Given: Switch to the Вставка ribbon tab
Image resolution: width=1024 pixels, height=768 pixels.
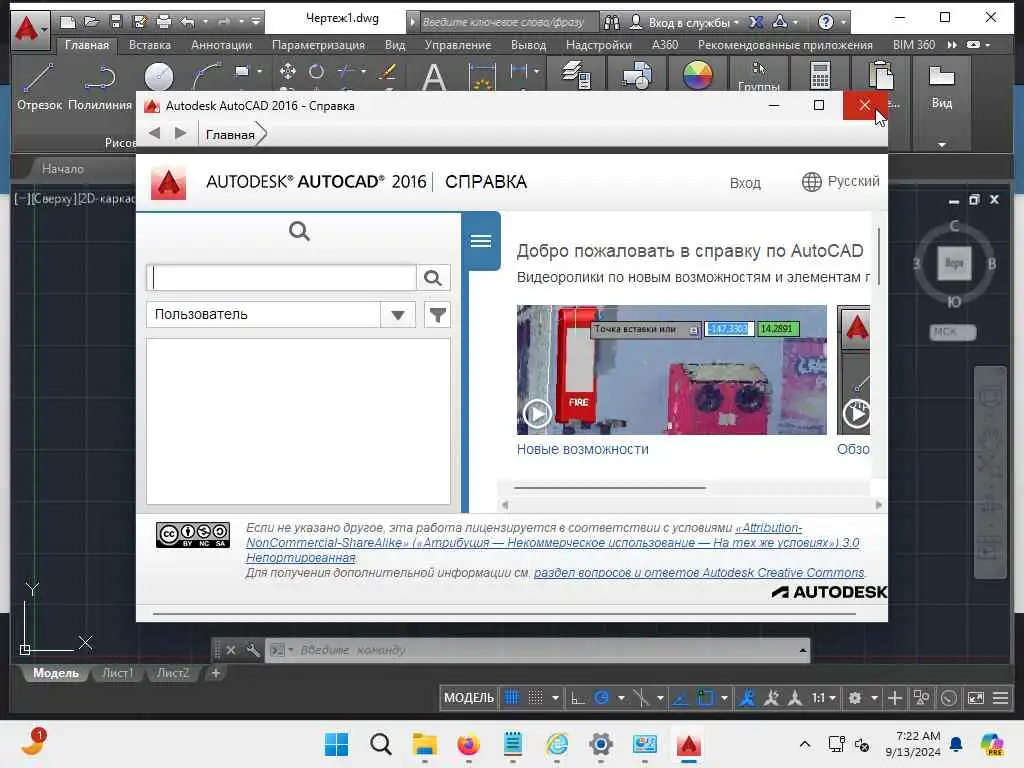Looking at the screenshot, I should pyautogui.click(x=150, y=45).
